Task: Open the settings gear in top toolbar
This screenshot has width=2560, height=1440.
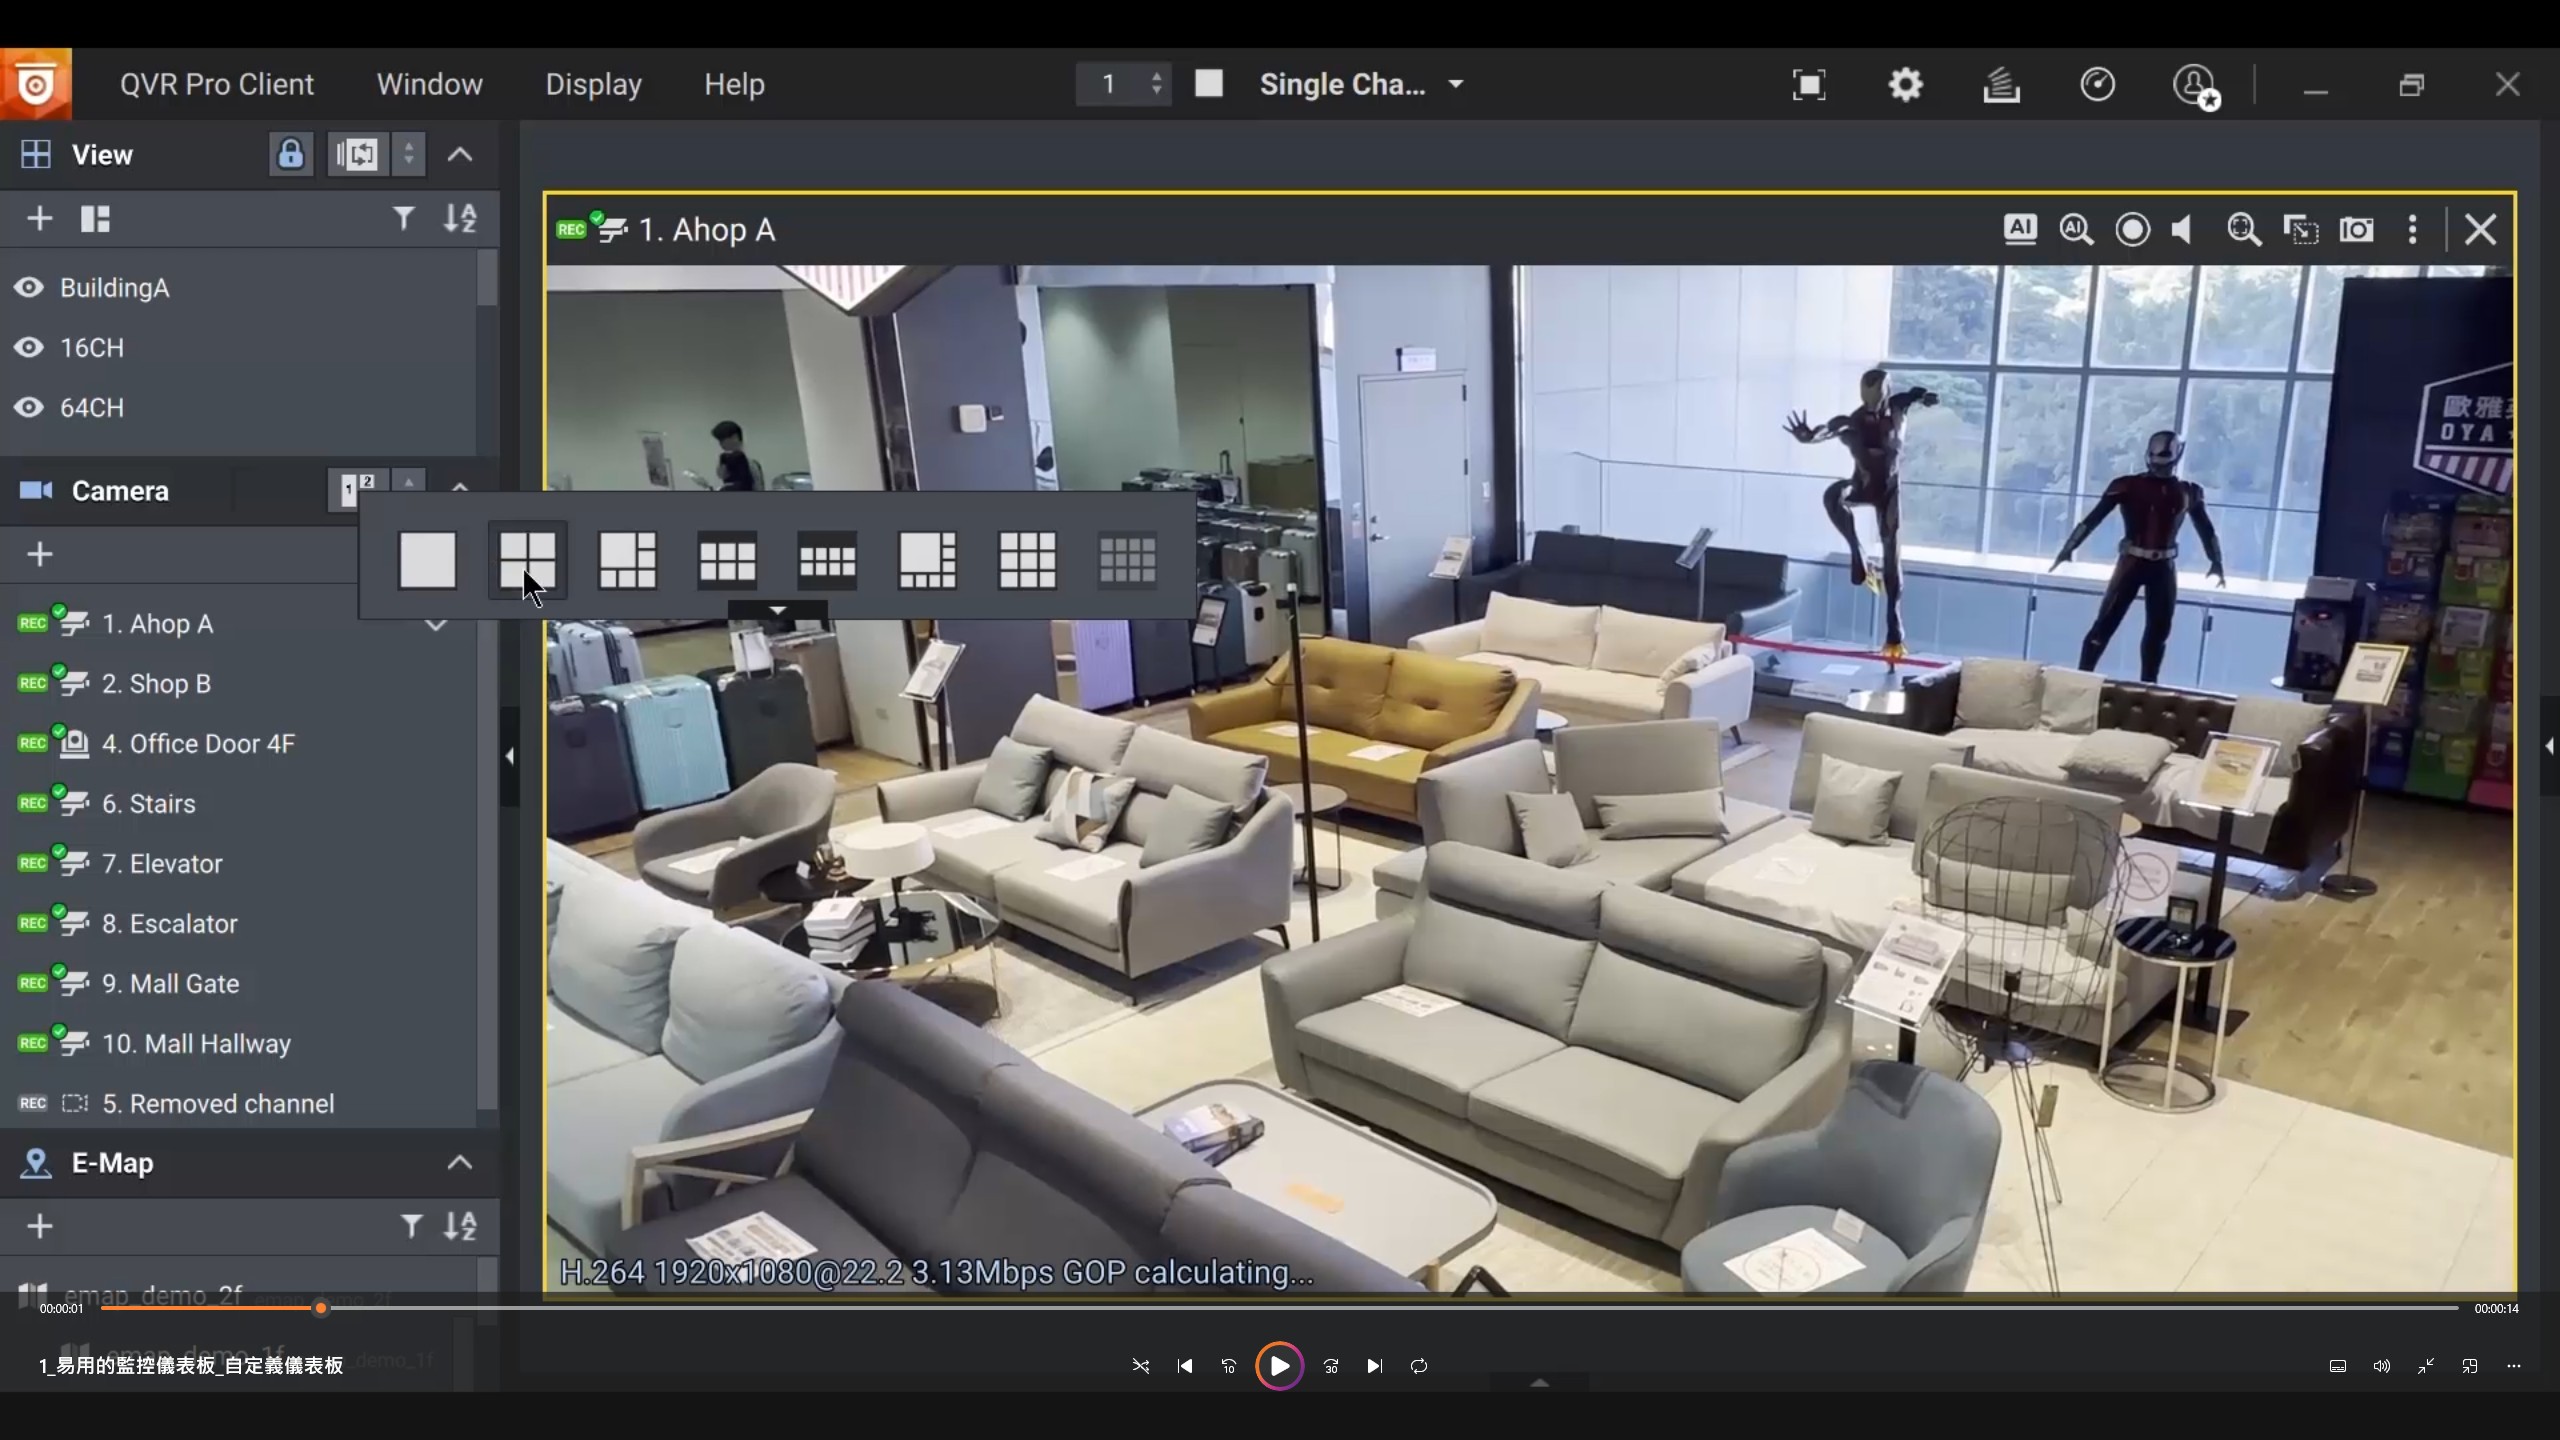Action: [x=1905, y=84]
